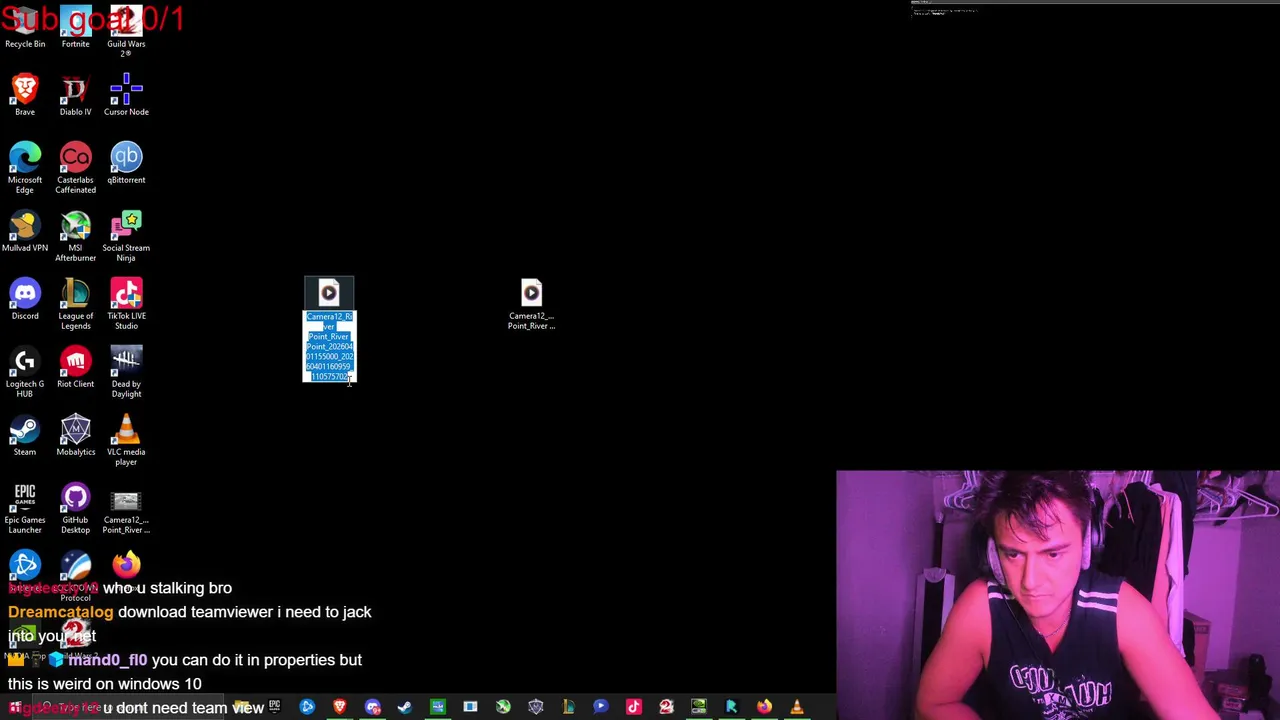Image resolution: width=1280 pixels, height=720 pixels.
Task: Open VLC from the taskbar
Action: [797, 707]
